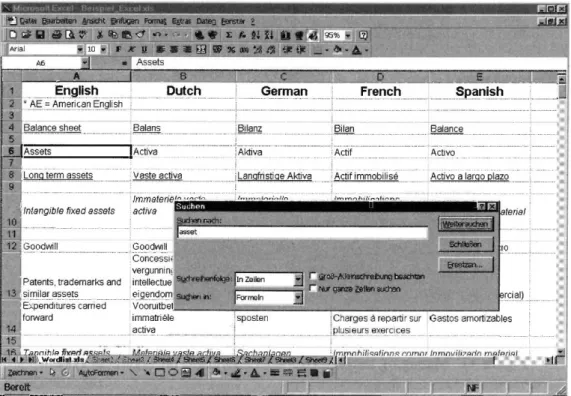
Task: Copy selection using the Copy icon
Action: 113,35
